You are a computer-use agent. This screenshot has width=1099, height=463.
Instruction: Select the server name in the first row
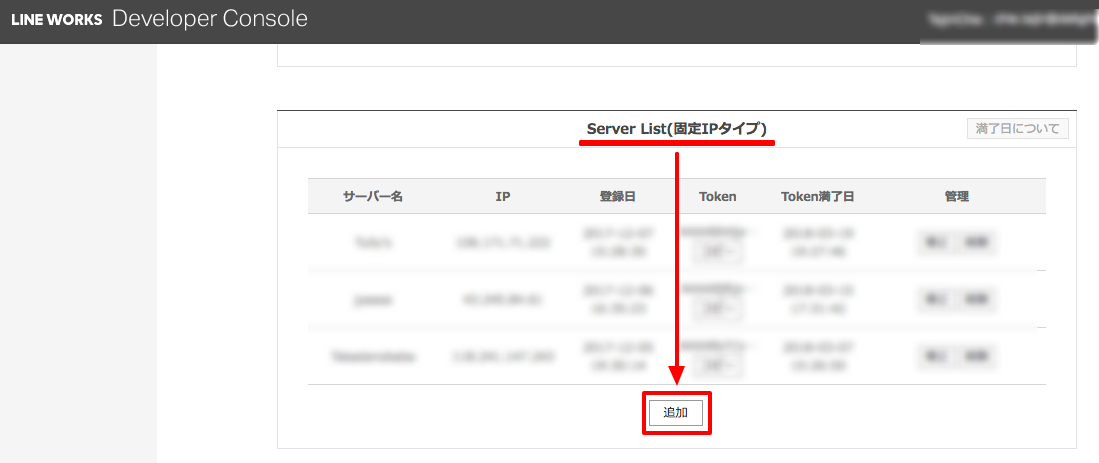[372, 242]
